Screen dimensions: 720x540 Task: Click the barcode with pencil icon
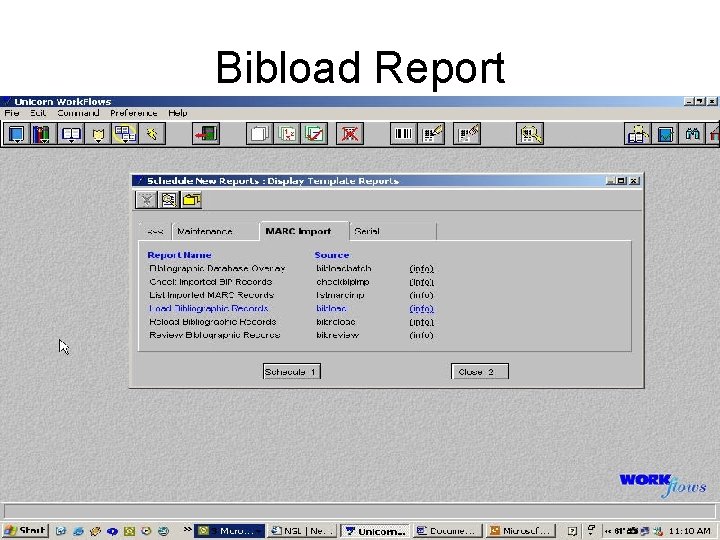[431, 134]
